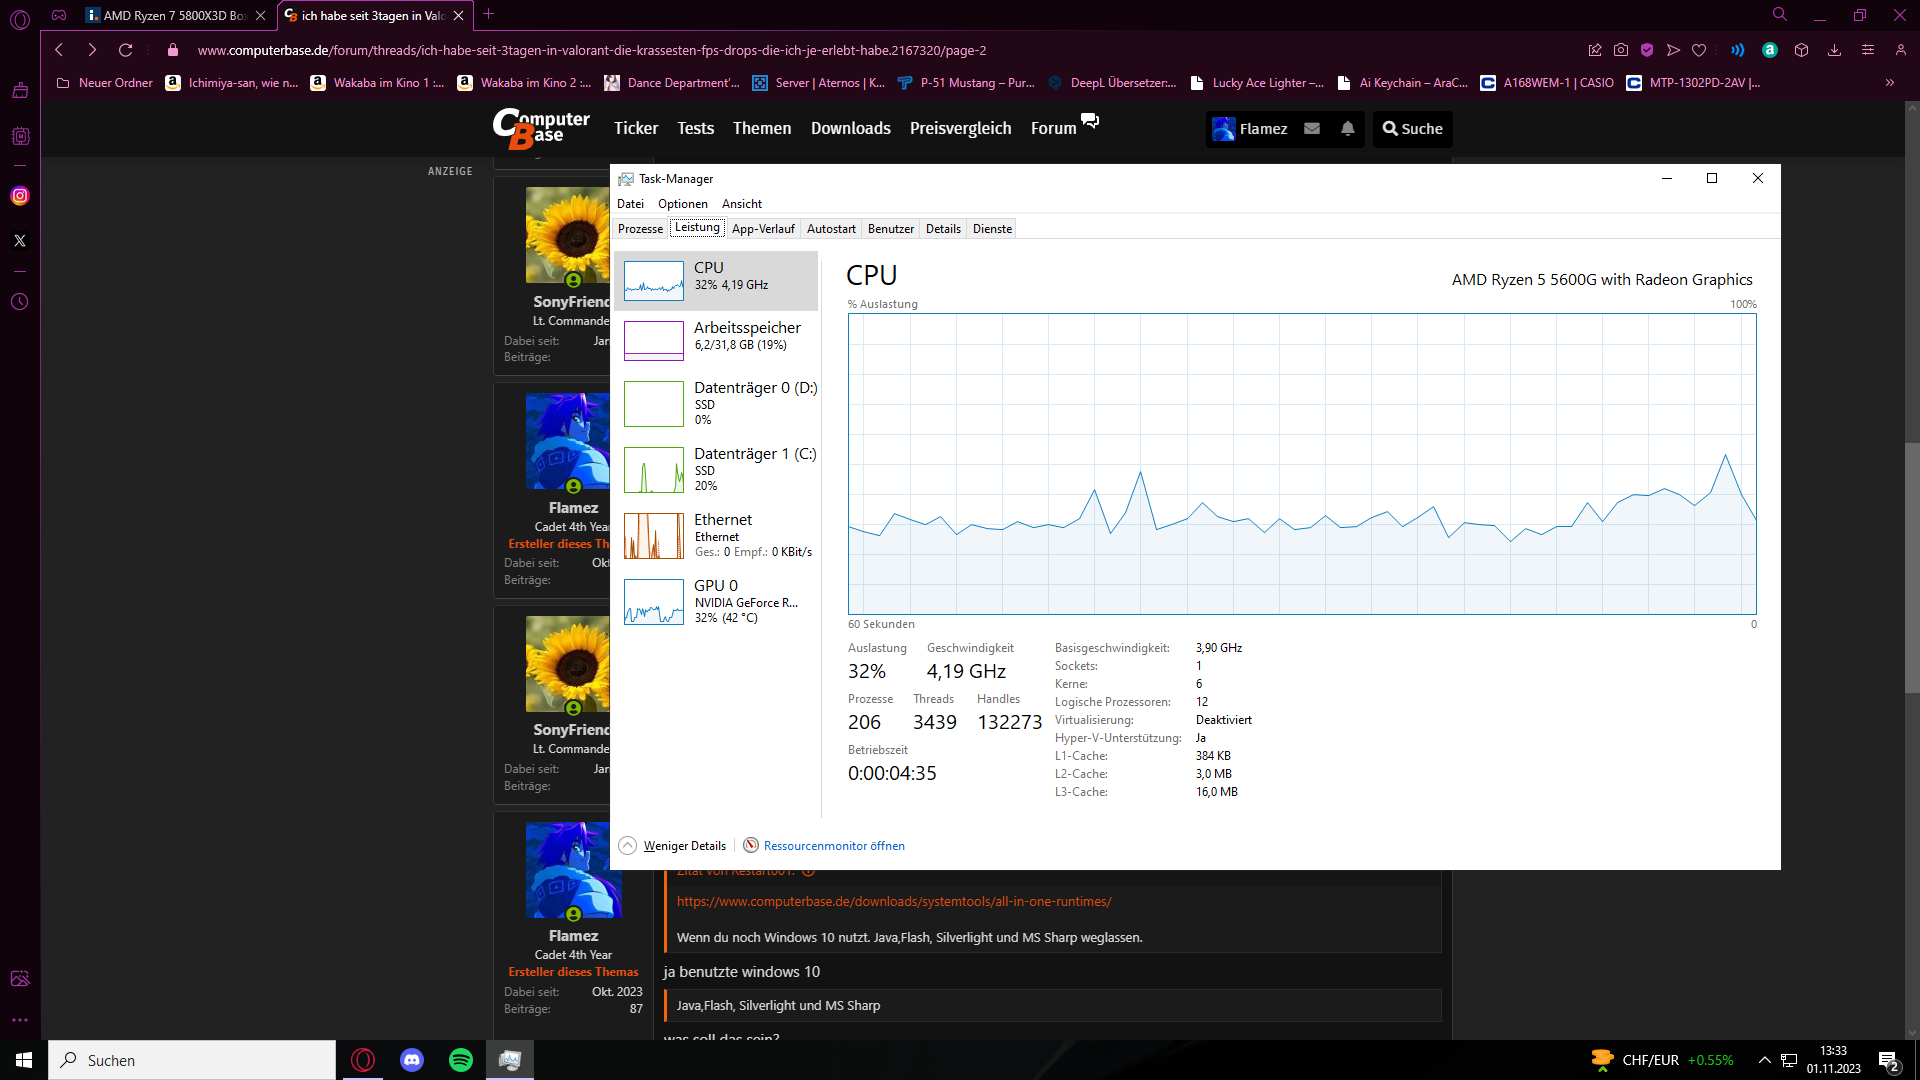Click the Instagram icon in Opera sidebar

click(x=20, y=196)
